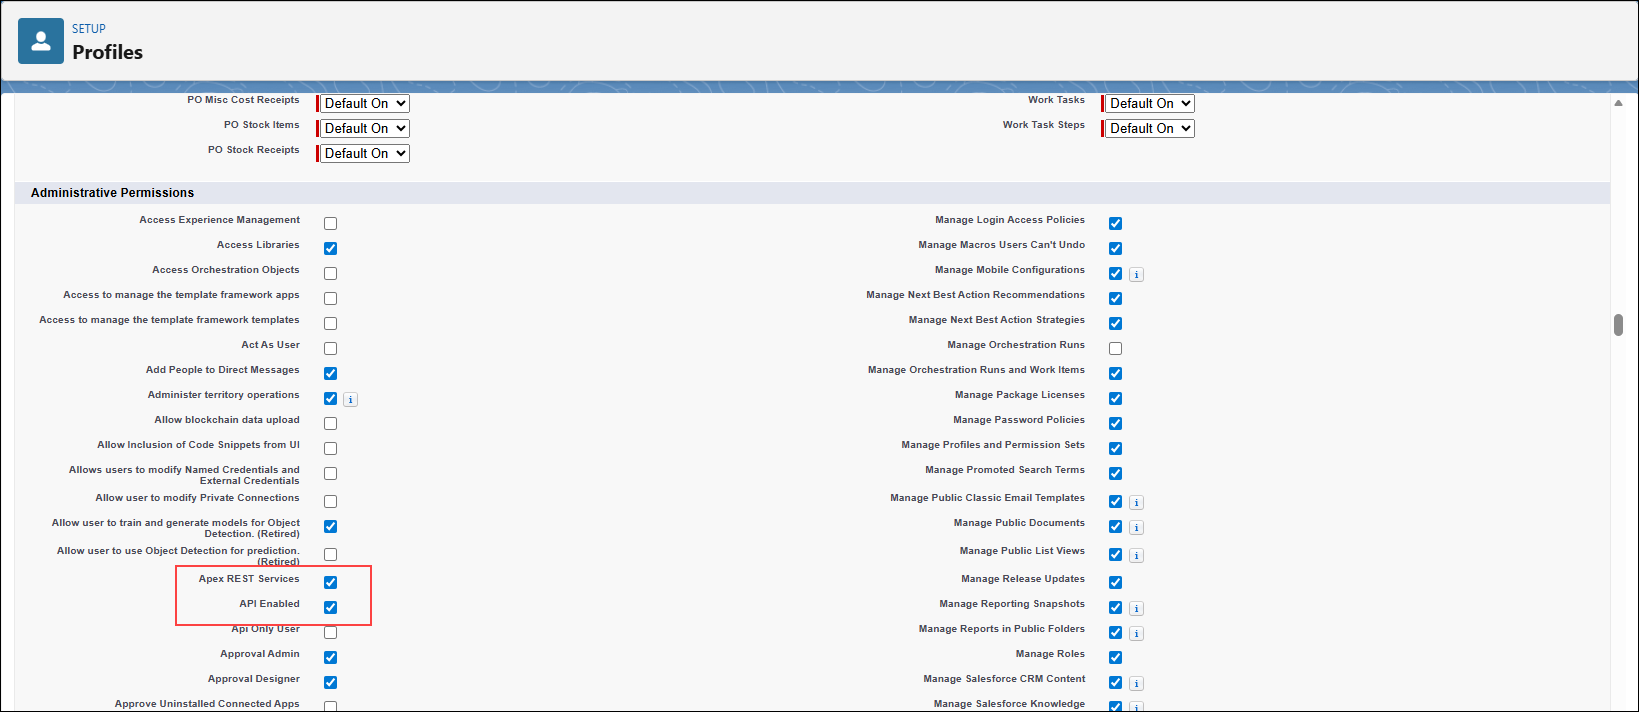Uncheck Add People to Direct Messages
The image size is (1639, 712).
pyautogui.click(x=331, y=374)
